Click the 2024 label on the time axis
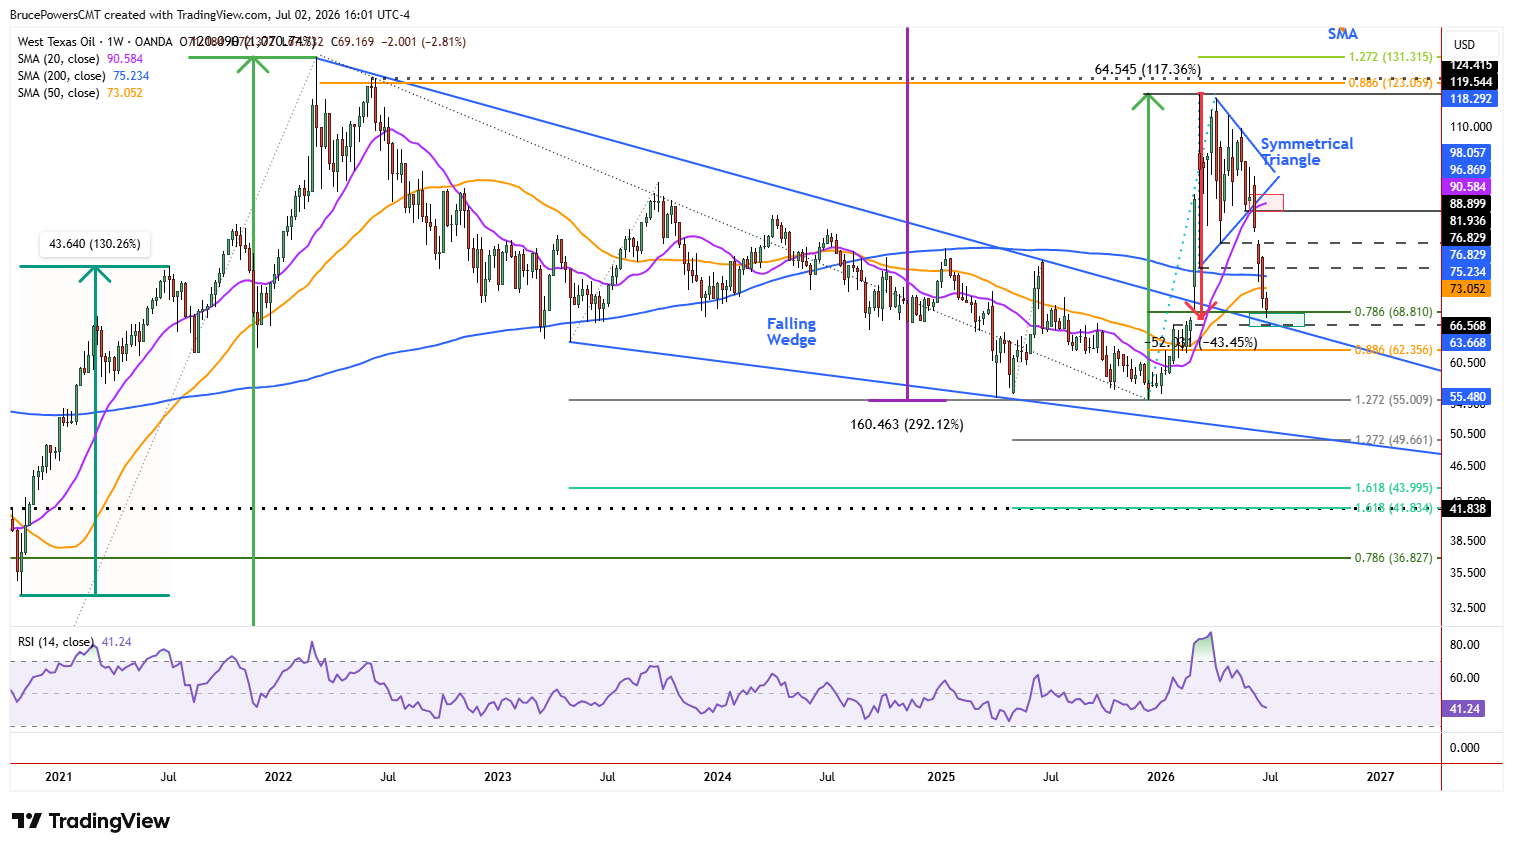1513x851 pixels. point(717,777)
